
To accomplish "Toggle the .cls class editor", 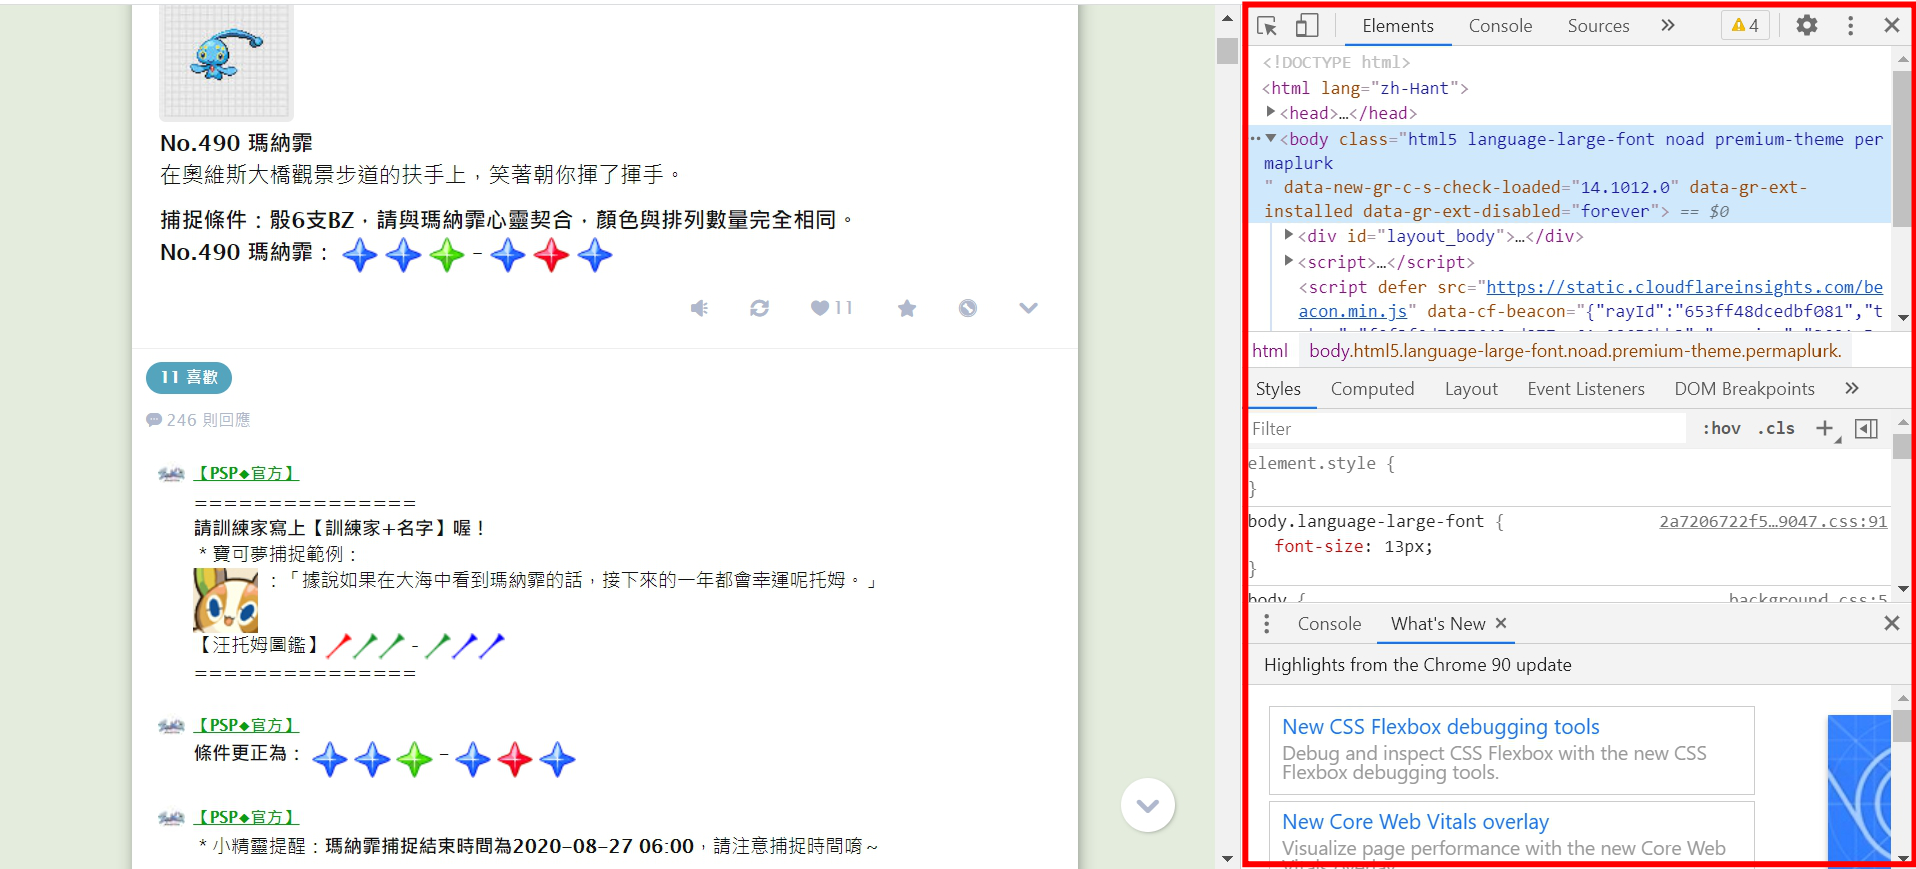I will pos(1776,428).
